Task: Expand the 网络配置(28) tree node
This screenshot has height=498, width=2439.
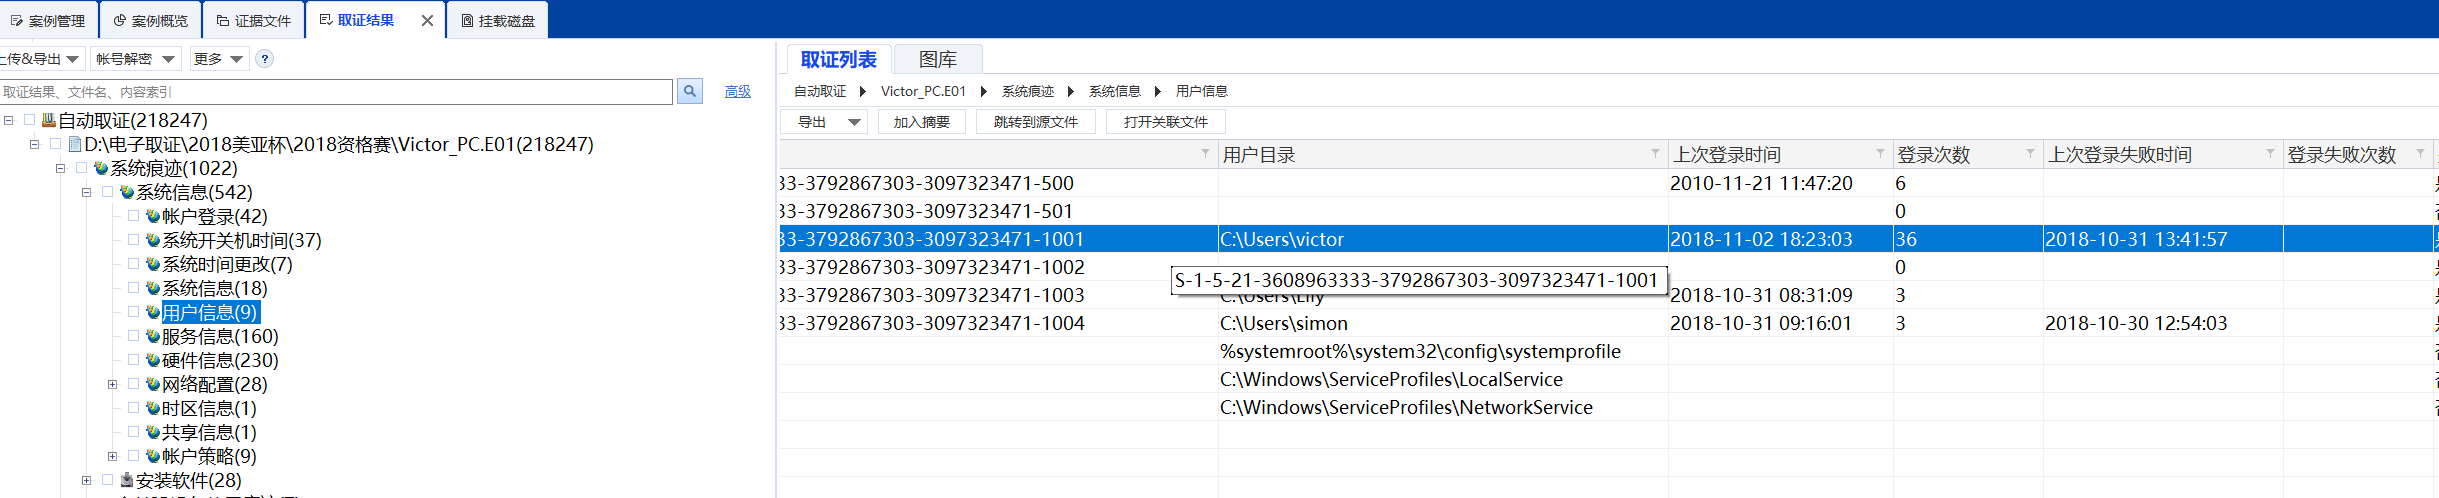Action: [112, 384]
